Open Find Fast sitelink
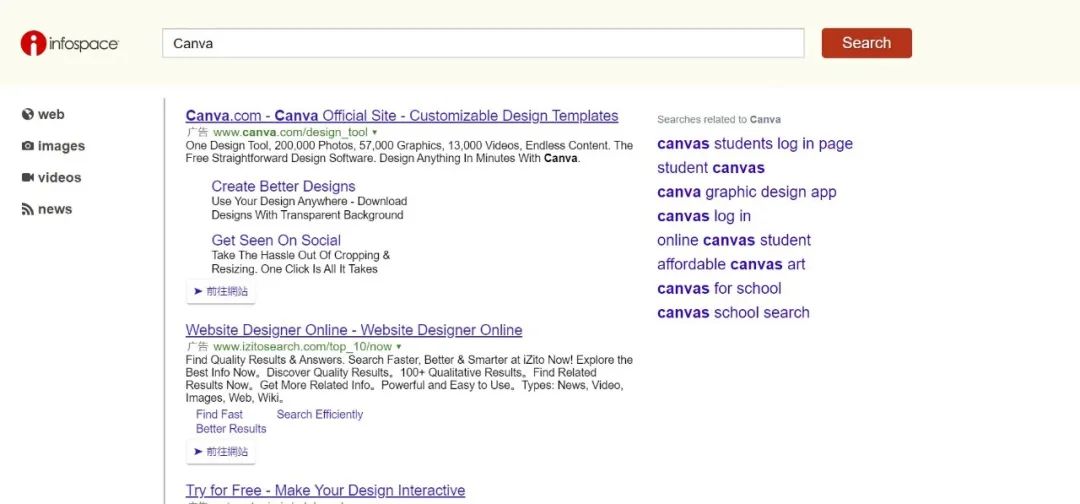 point(219,414)
